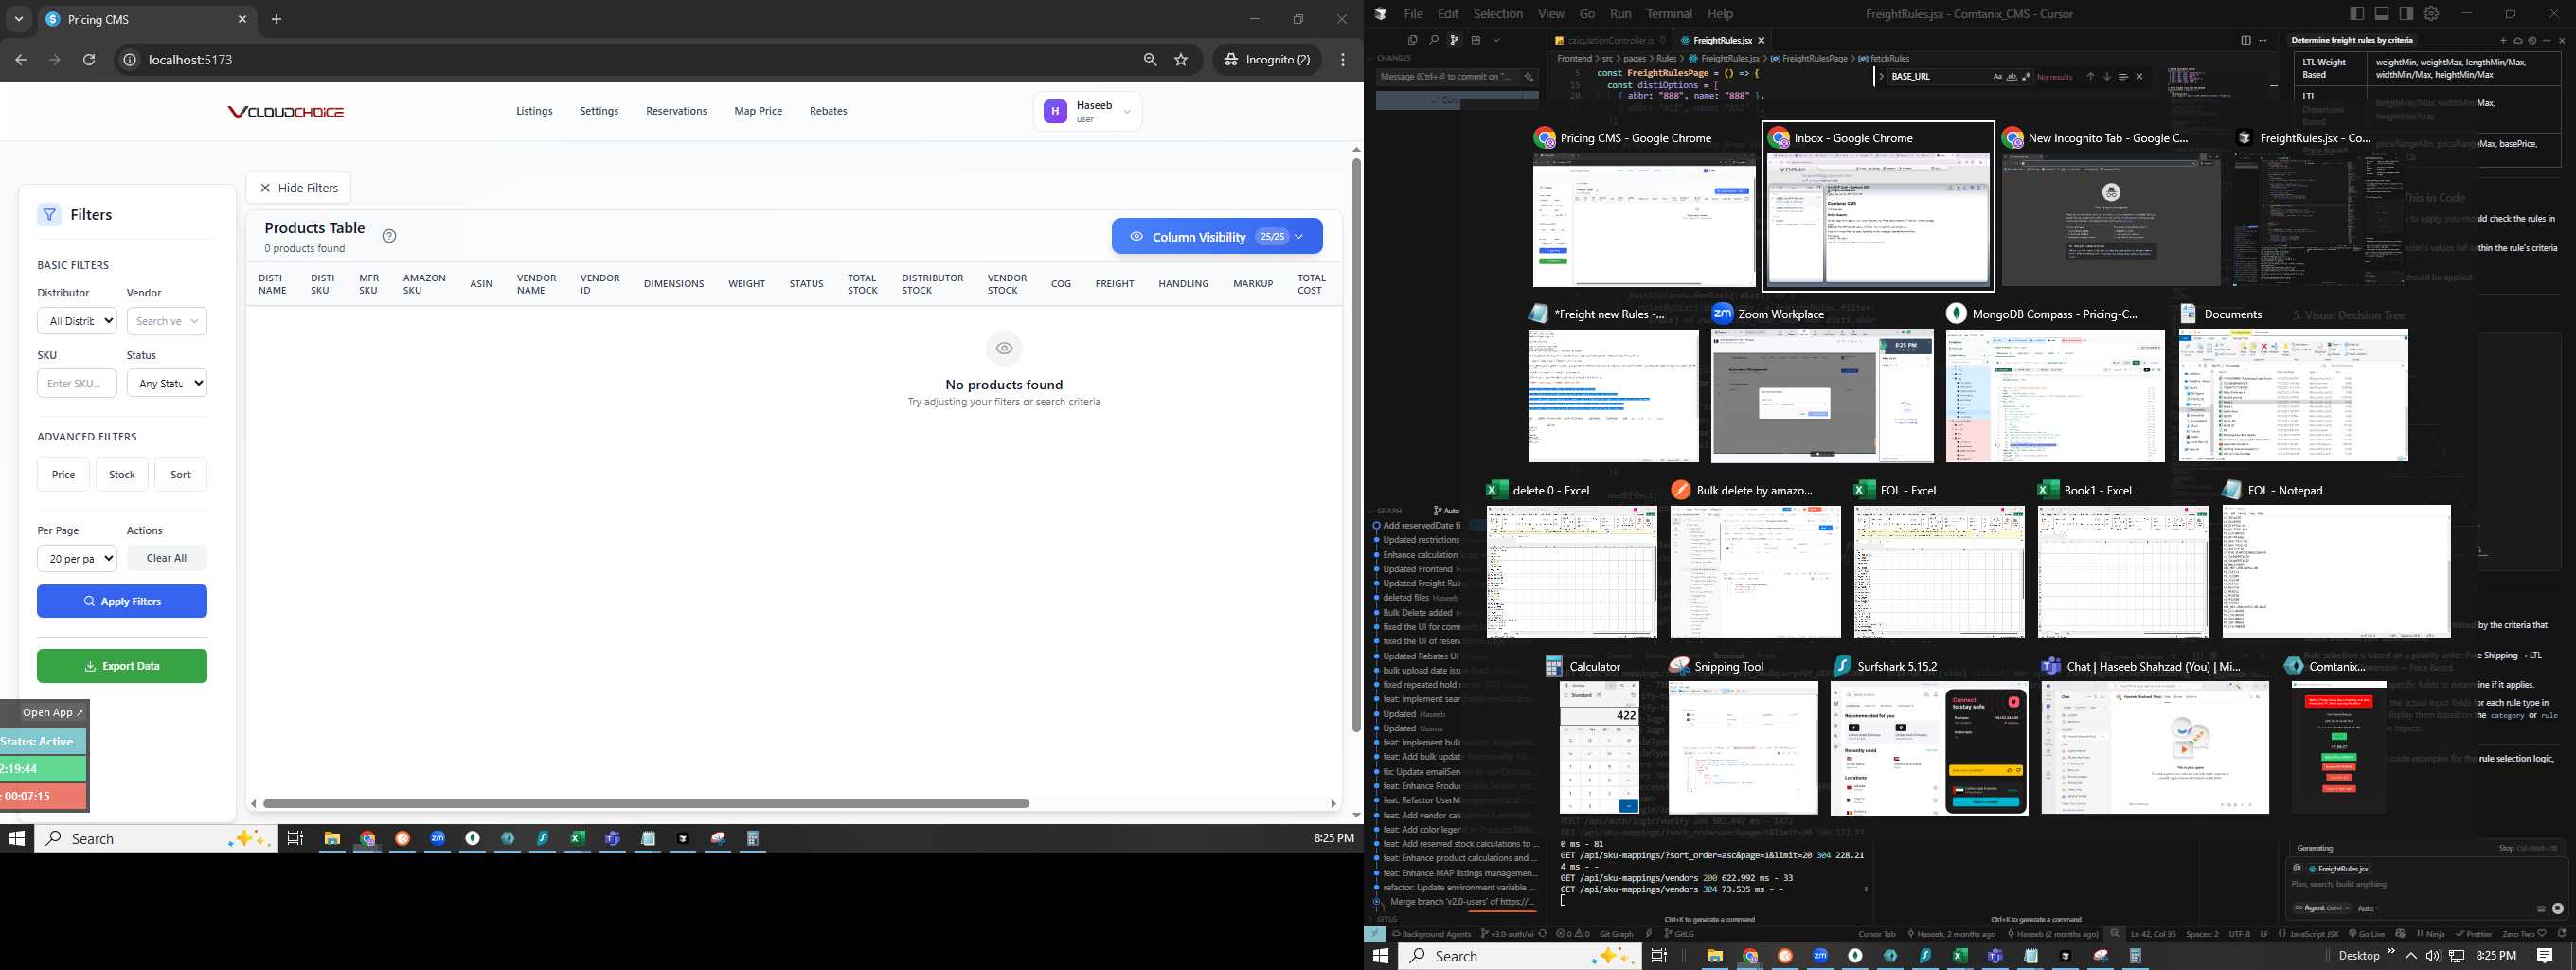This screenshot has width=2576, height=970.
Task: Open Extensions view in Cursor sidebar
Action: (1476, 40)
